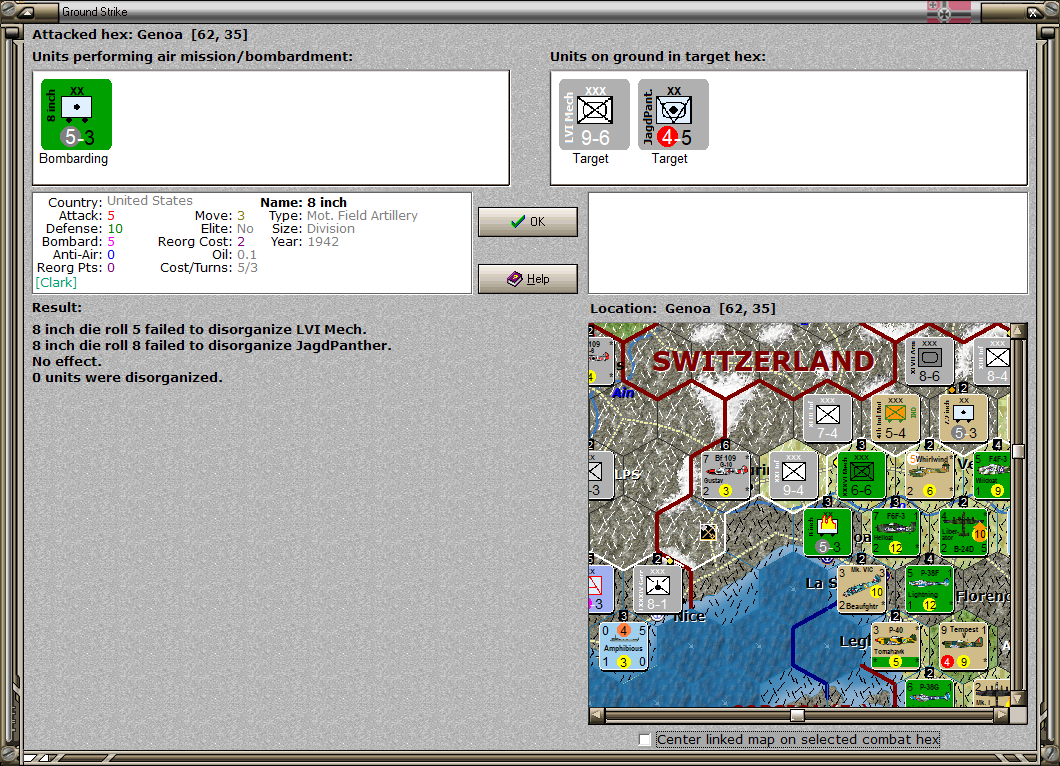Select the Tempest V aircraft counter
This screenshot has width=1060, height=766.
(963, 646)
